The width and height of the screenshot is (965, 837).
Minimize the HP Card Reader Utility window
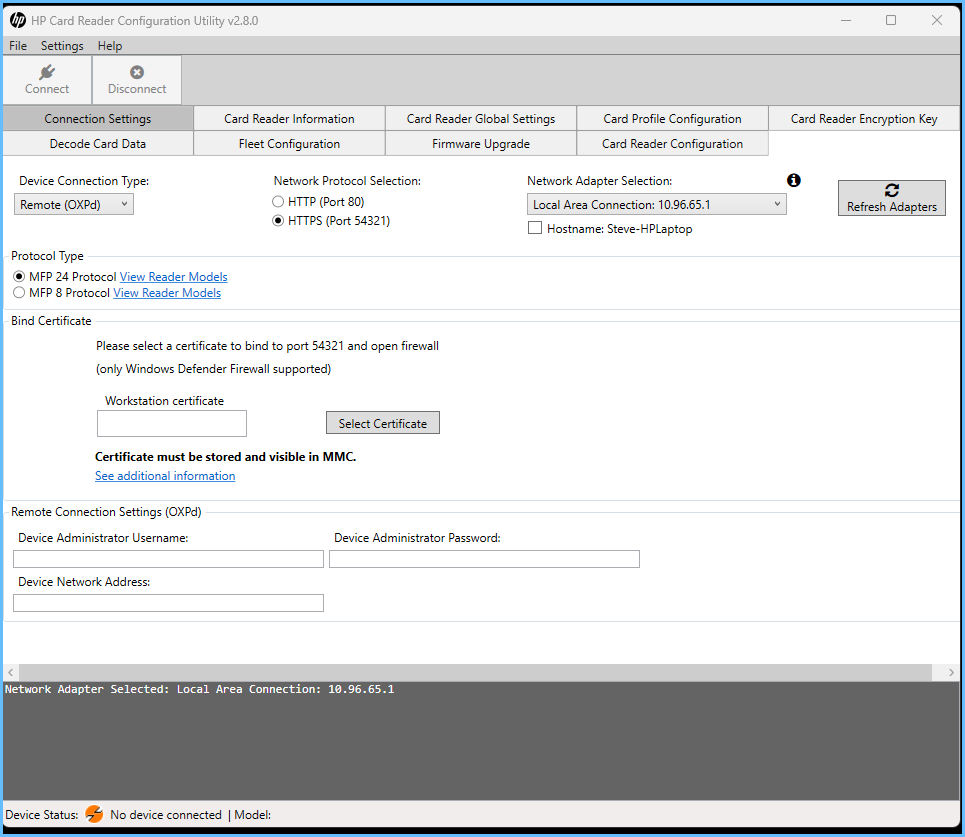pos(846,20)
